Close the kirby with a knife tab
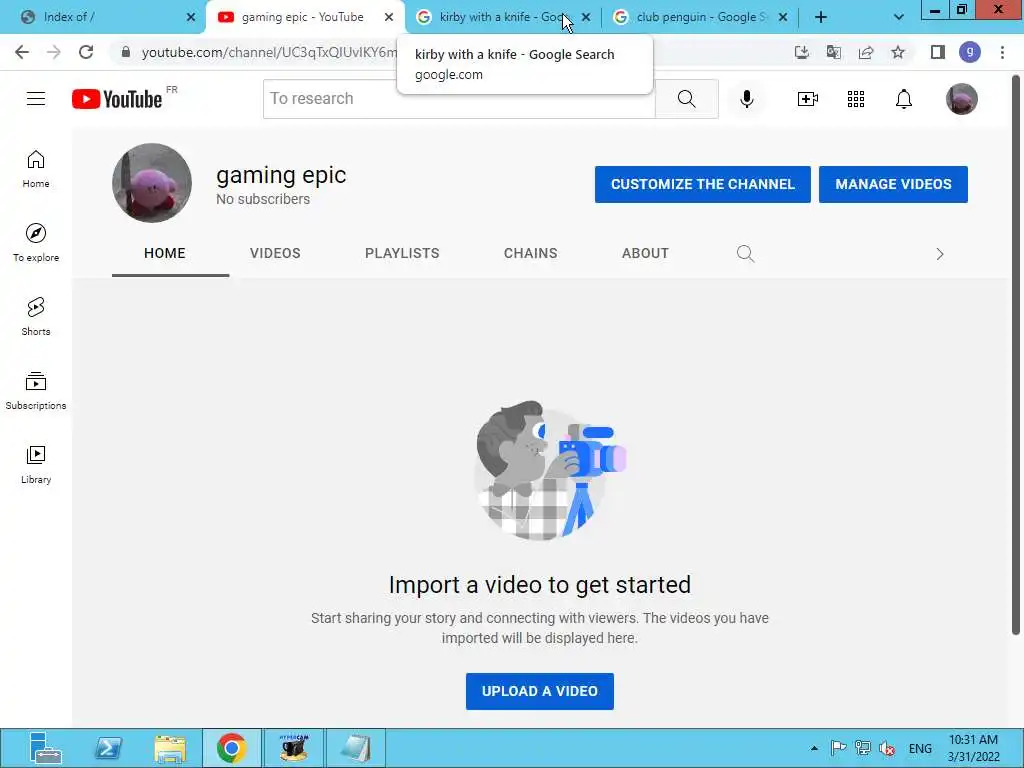 coord(586,18)
